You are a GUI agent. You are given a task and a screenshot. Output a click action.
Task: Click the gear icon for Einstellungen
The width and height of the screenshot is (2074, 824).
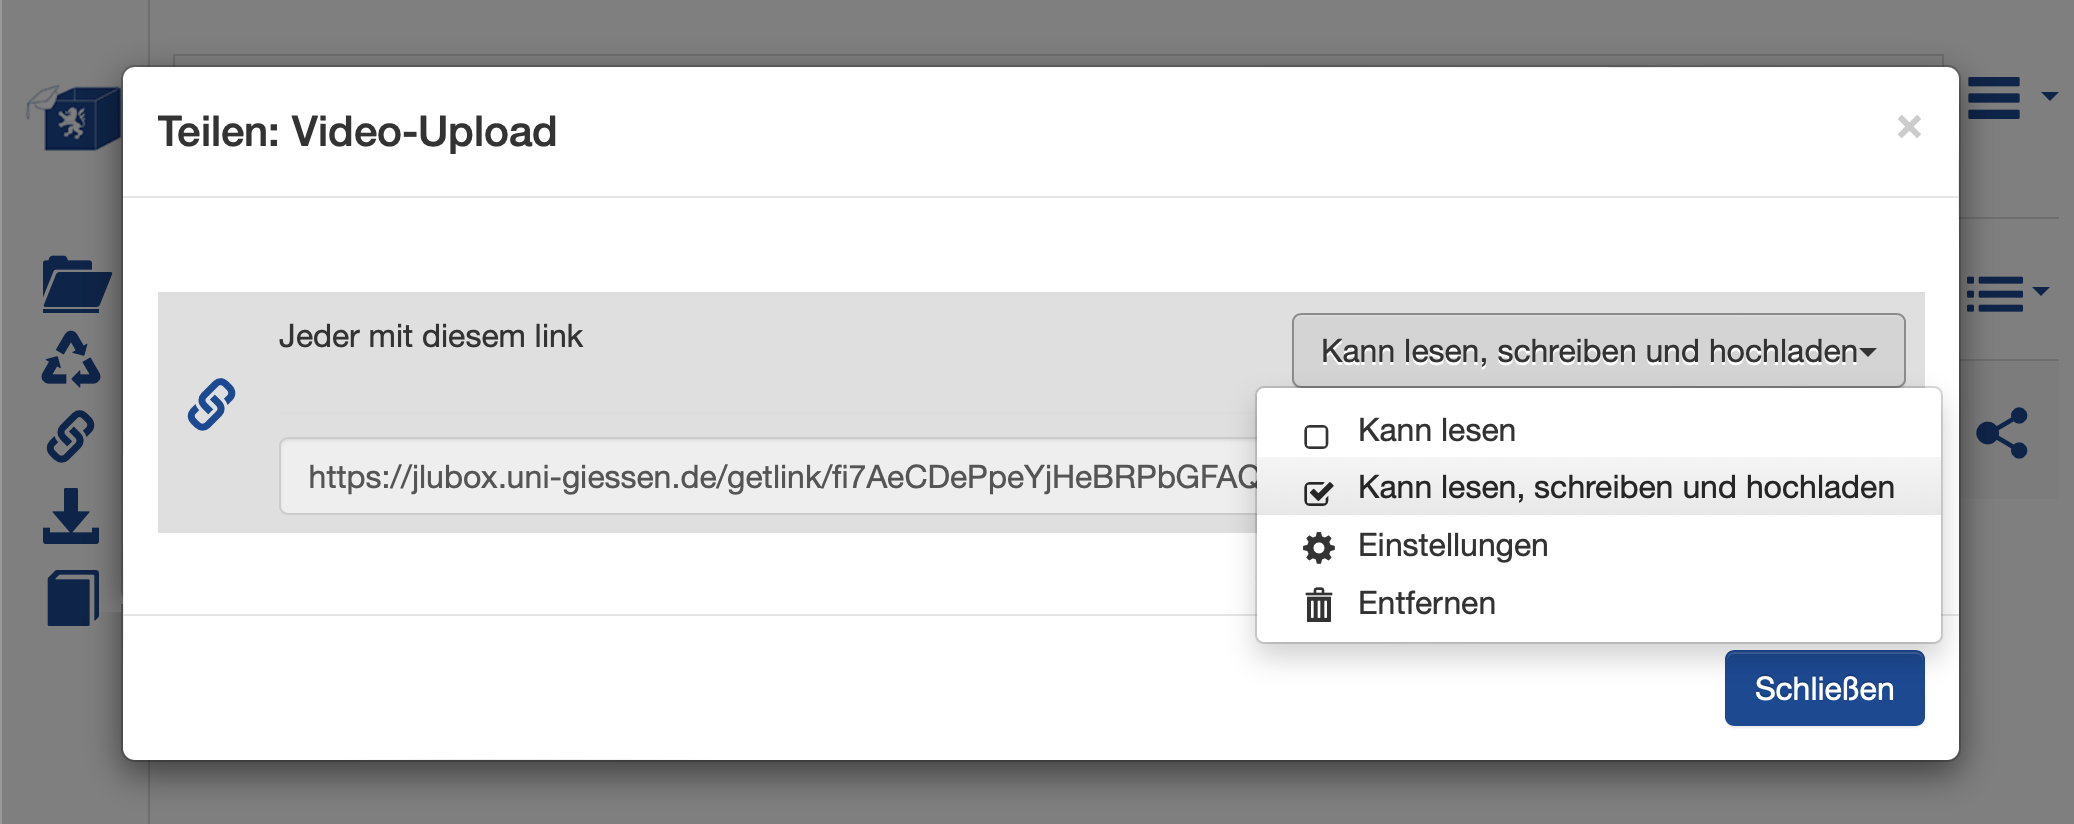point(1319,547)
